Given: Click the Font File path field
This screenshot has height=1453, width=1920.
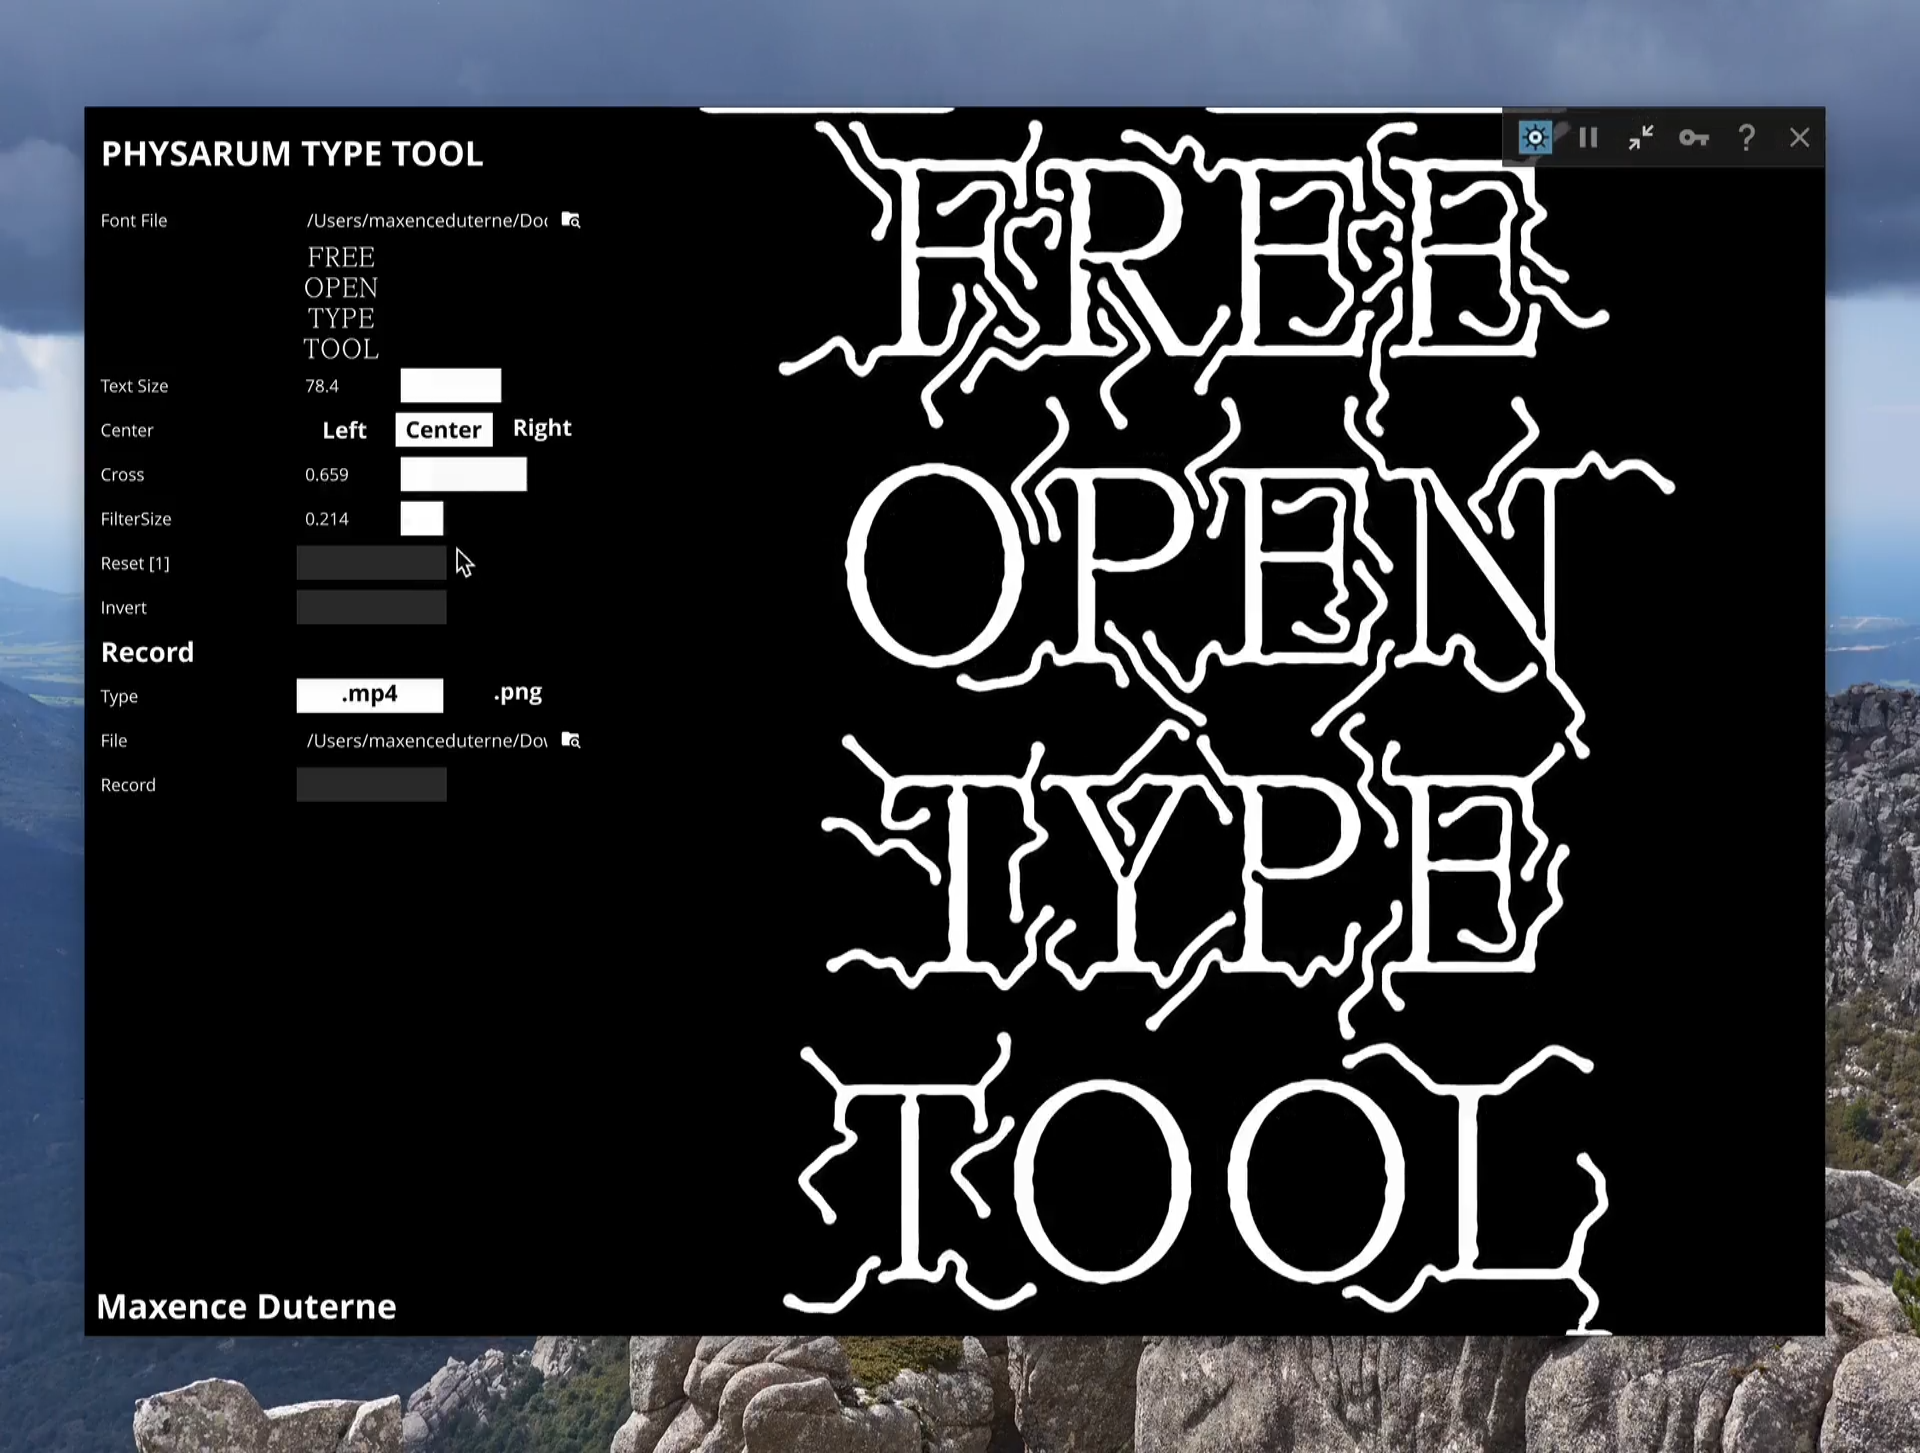Looking at the screenshot, I should pyautogui.click(x=428, y=220).
